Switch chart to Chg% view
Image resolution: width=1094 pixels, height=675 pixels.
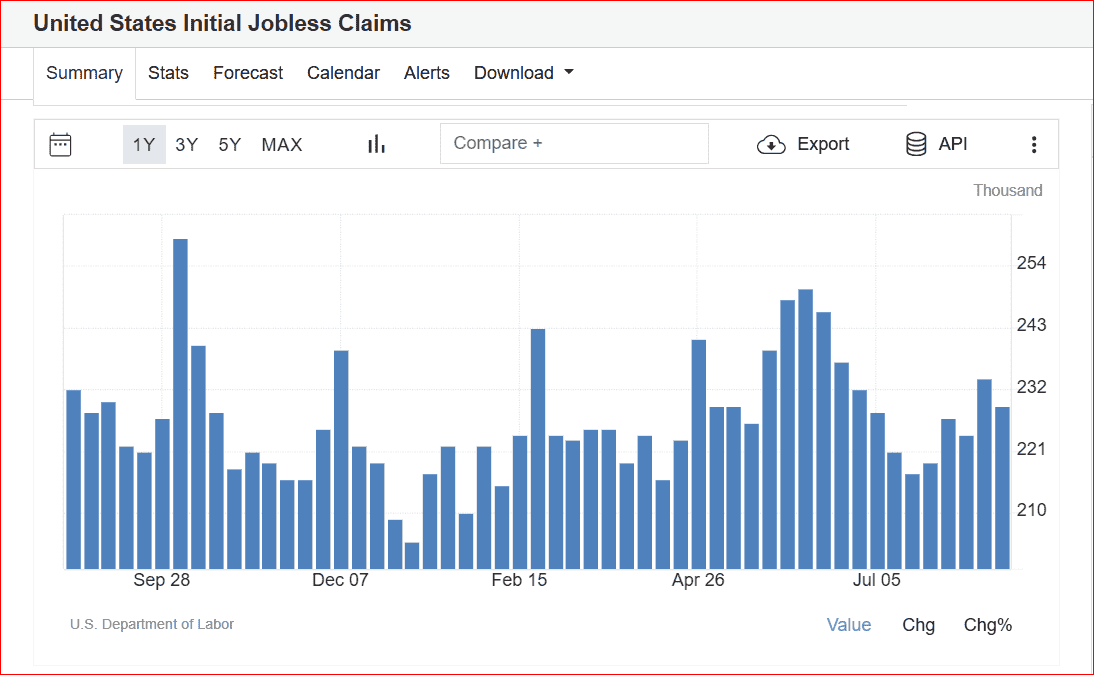[x=987, y=625]
